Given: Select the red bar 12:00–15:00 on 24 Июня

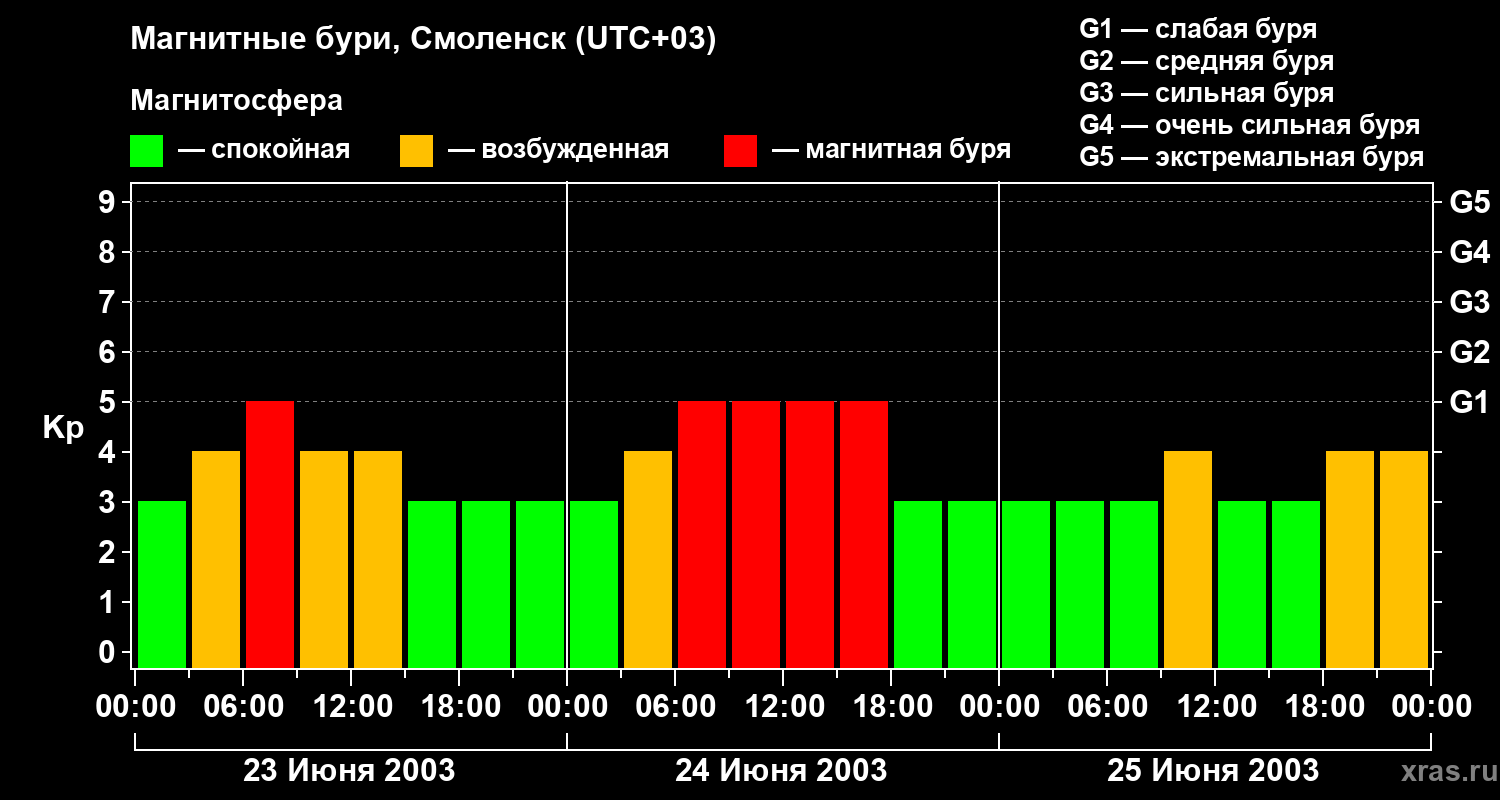Looking at the screenshot, I should (810, 534).
